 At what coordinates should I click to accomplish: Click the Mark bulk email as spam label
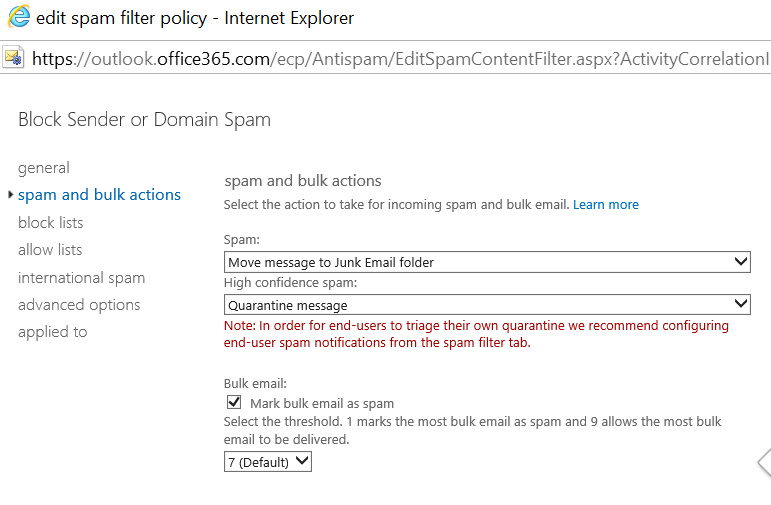click(x=322, y=404)
